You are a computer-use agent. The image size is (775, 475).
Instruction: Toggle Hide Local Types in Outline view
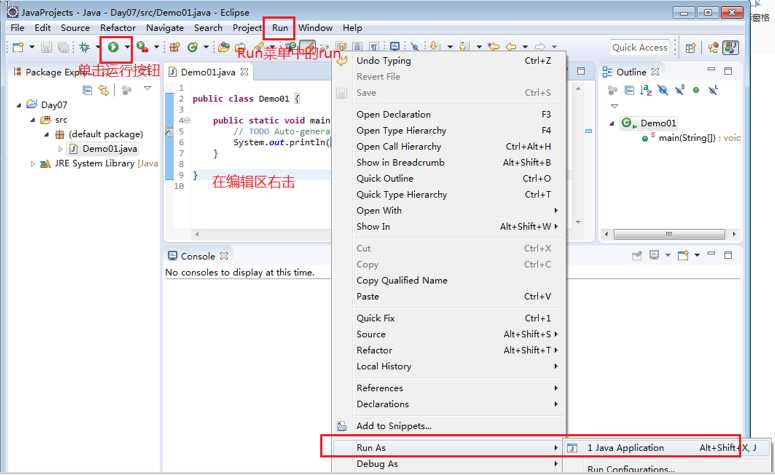pos(713,90)
